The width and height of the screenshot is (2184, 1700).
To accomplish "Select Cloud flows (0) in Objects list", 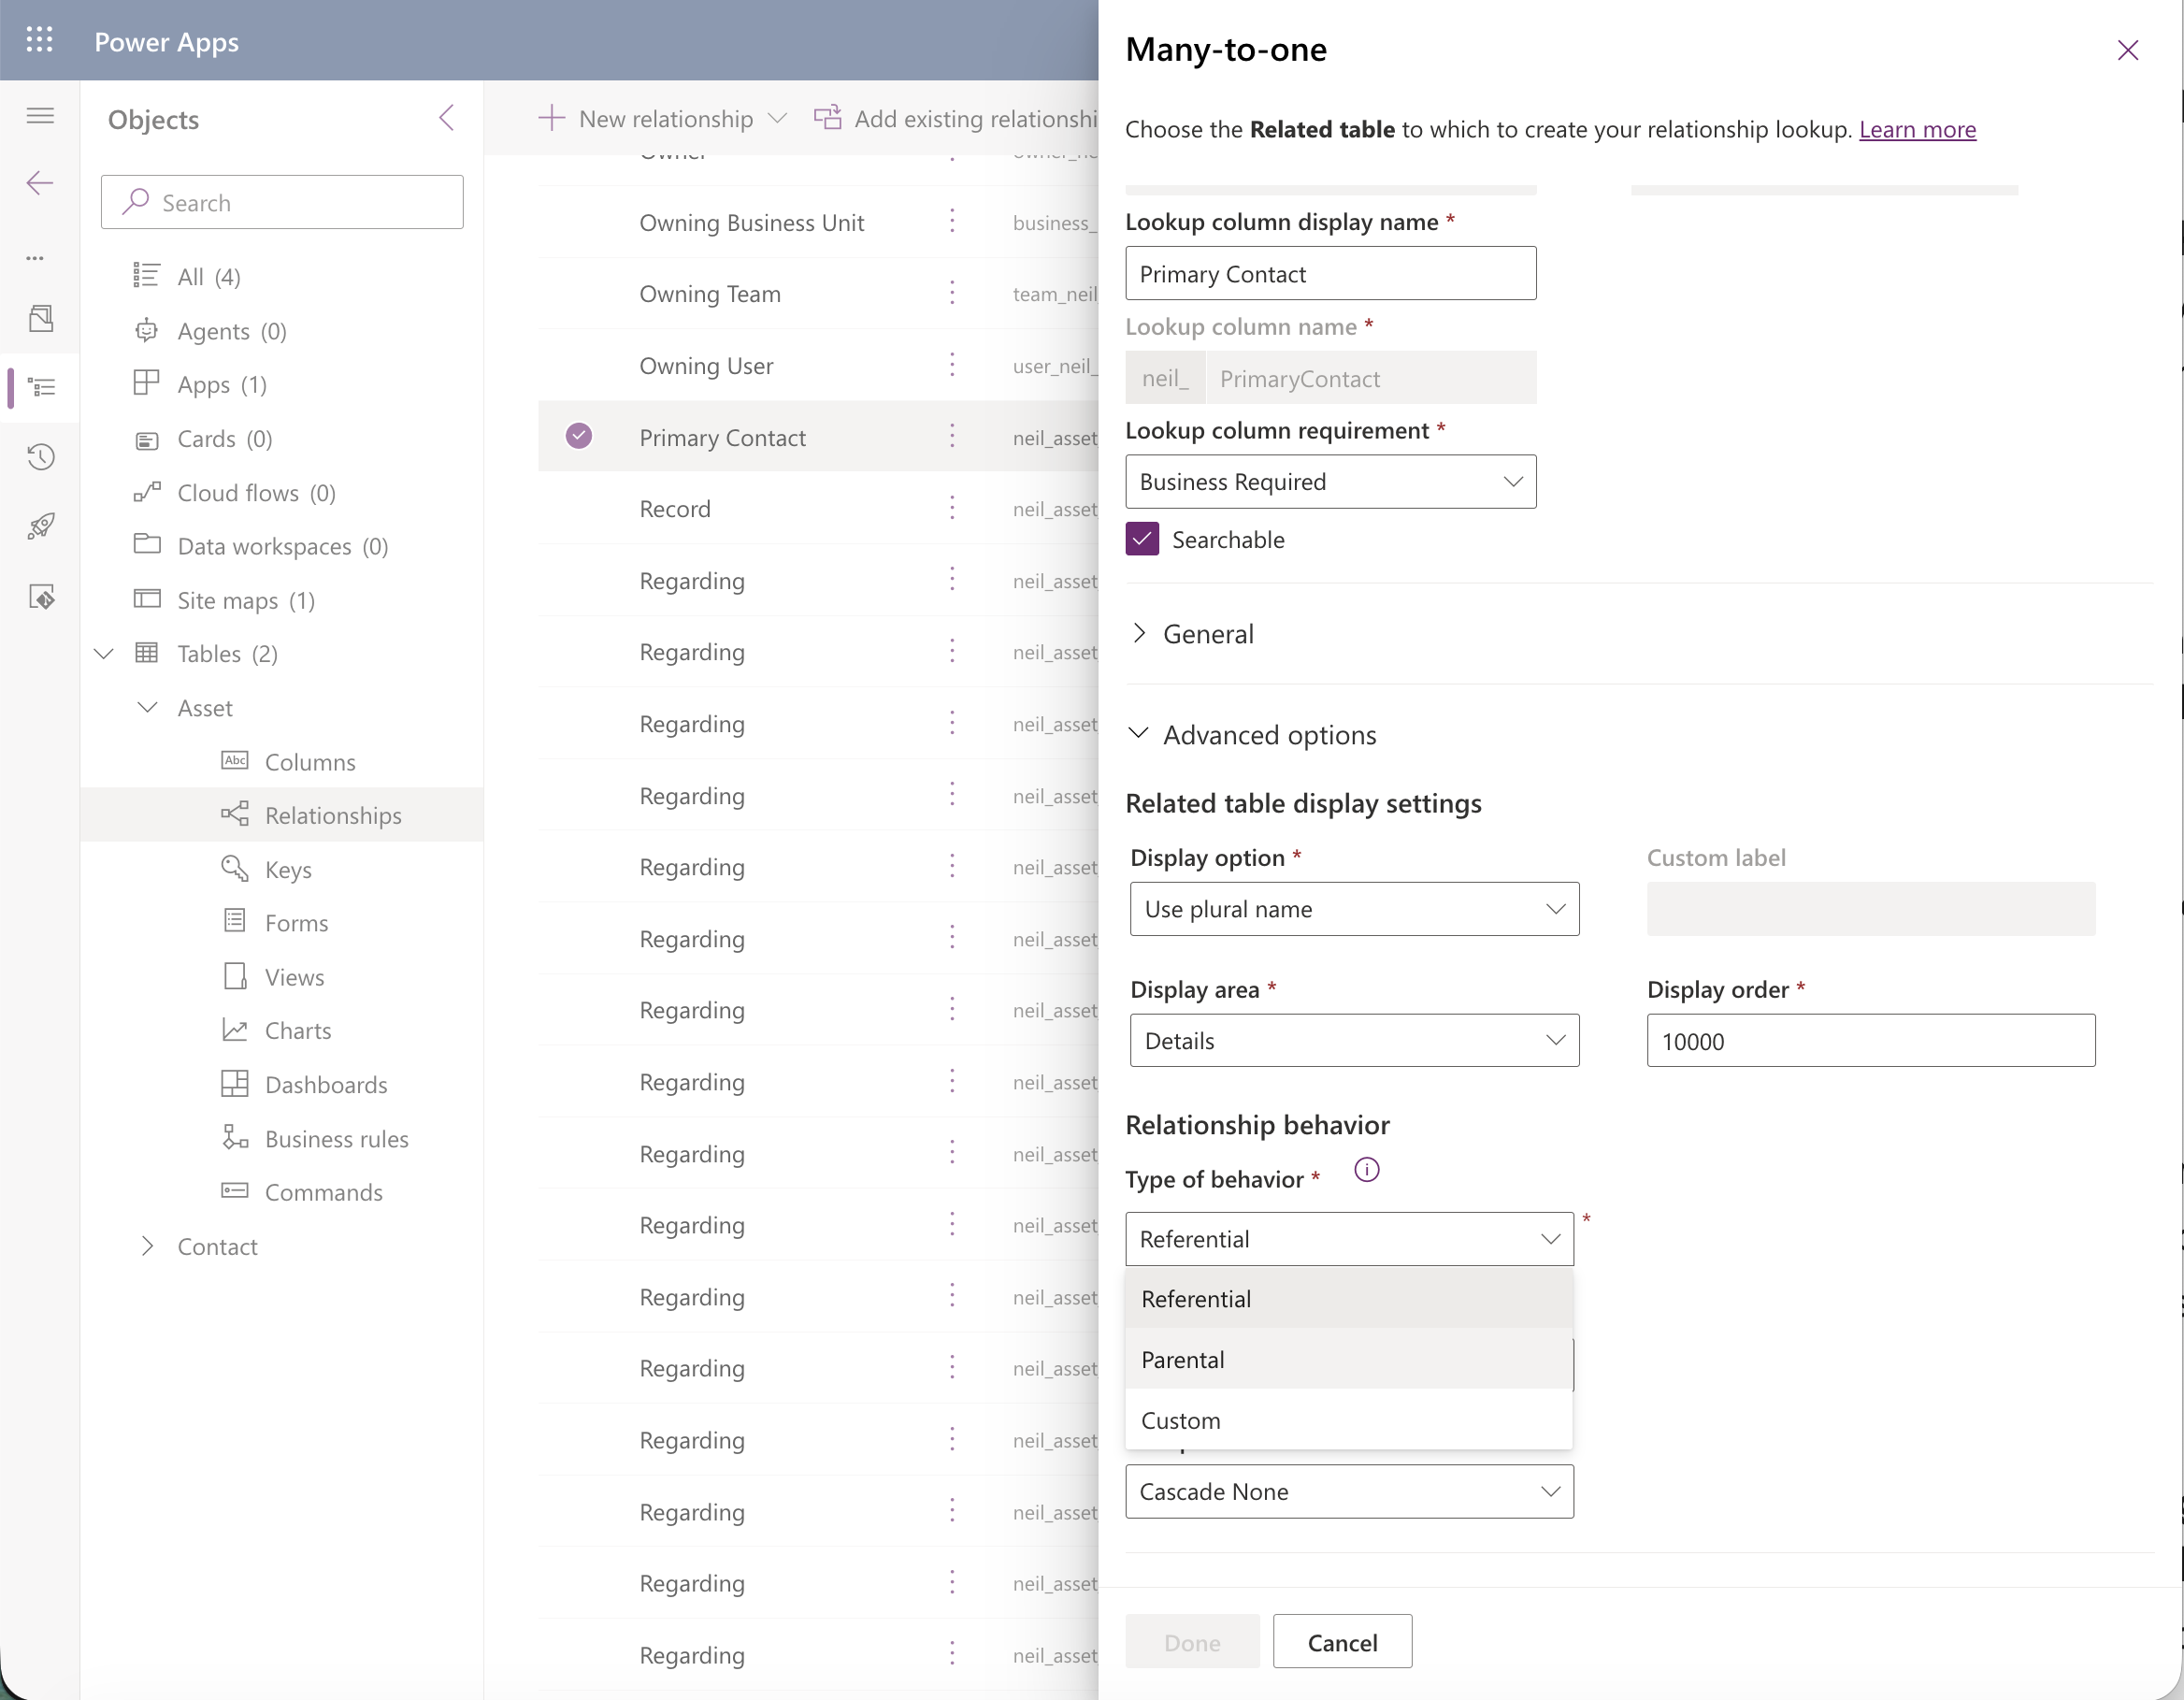I will (x=256, y=492).
